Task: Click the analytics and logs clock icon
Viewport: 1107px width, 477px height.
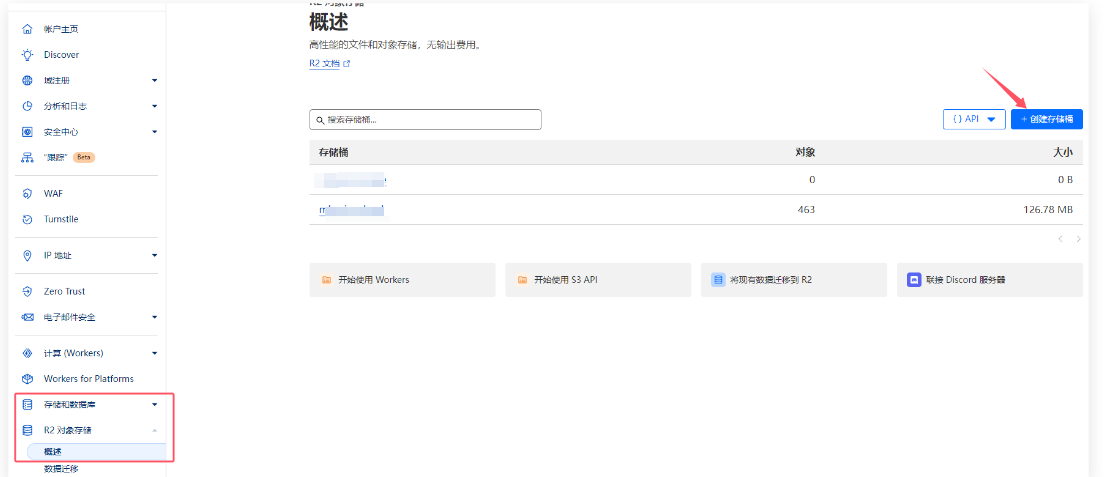Action: 28,106
